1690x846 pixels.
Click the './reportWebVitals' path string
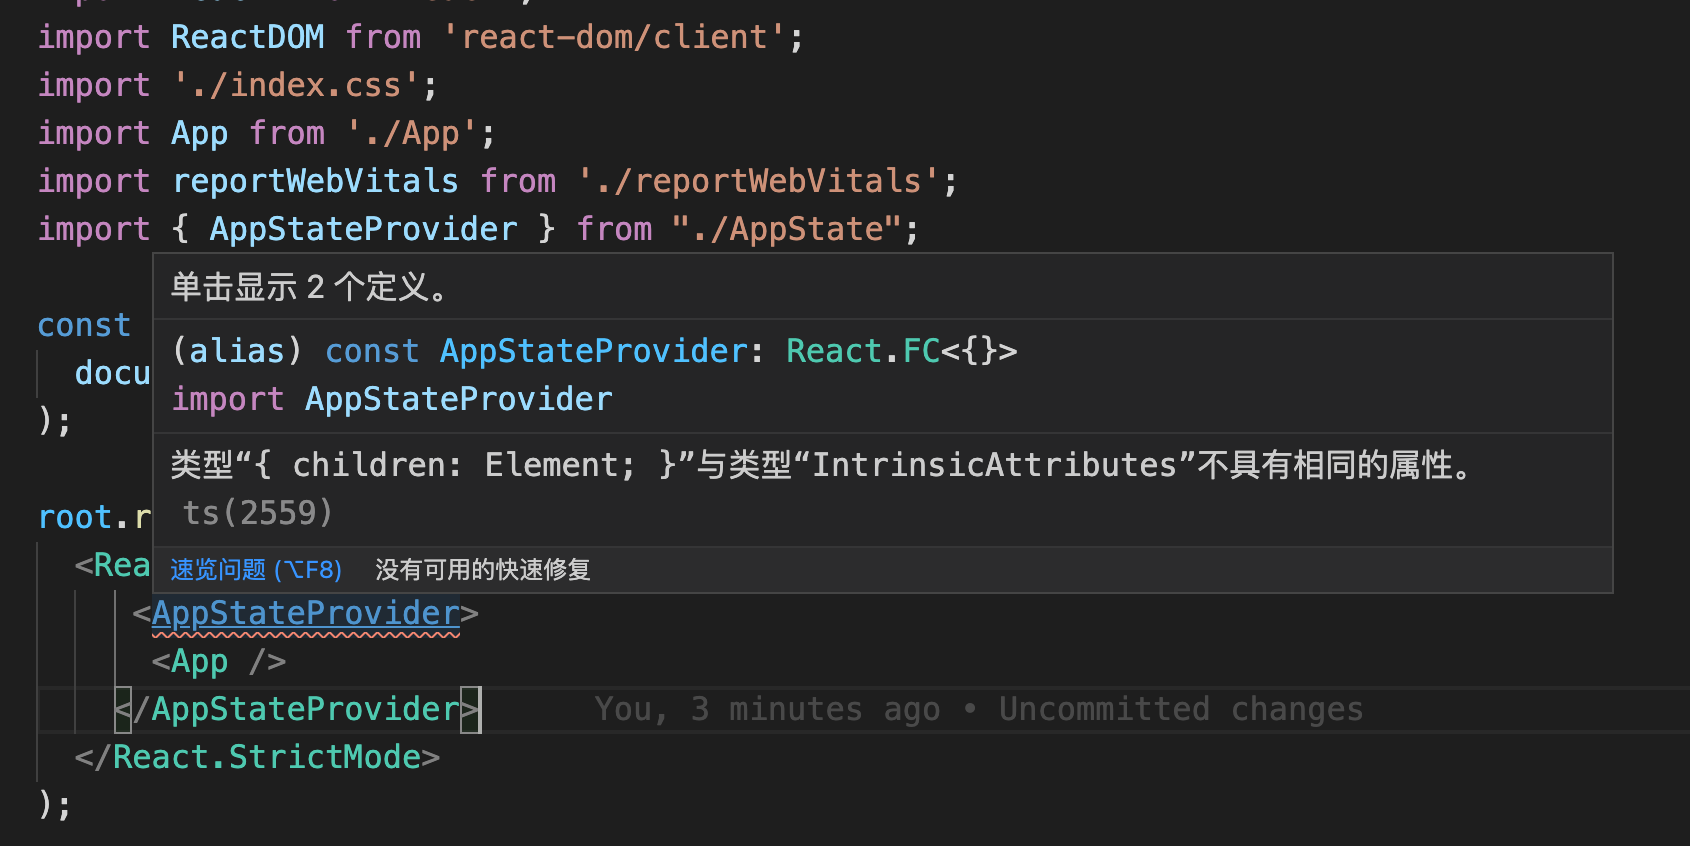[x=759, y=181]
